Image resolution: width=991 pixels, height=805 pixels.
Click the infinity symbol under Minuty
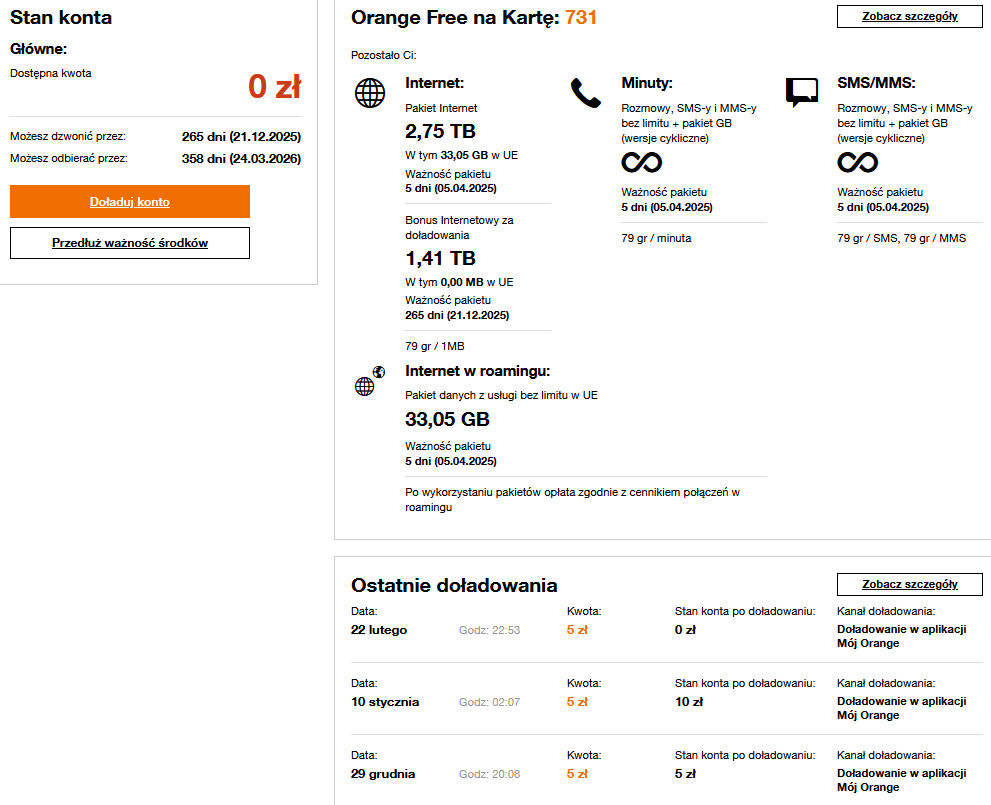point(642,162)
